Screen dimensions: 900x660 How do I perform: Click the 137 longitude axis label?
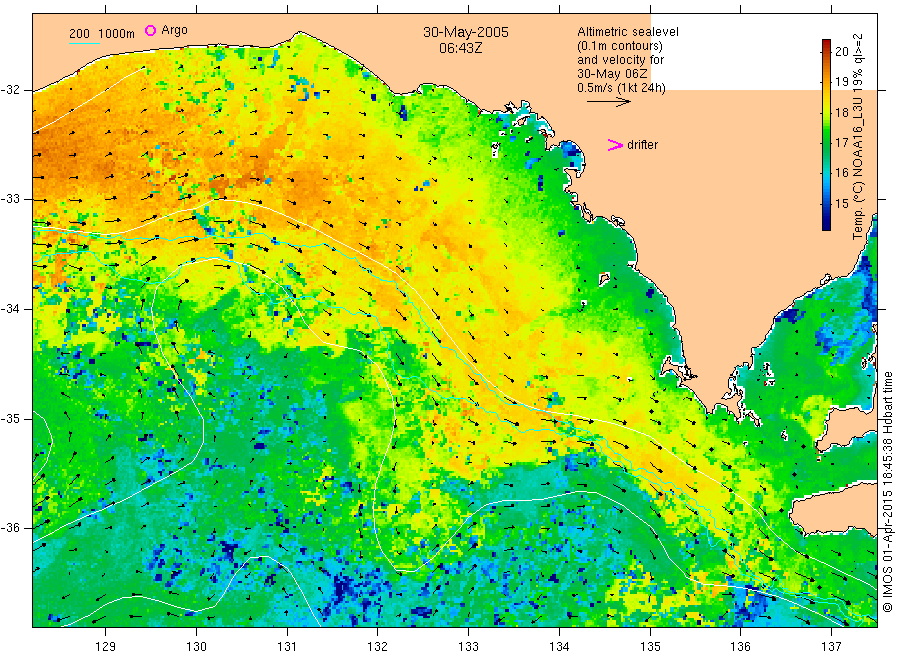tap(831, 647)
